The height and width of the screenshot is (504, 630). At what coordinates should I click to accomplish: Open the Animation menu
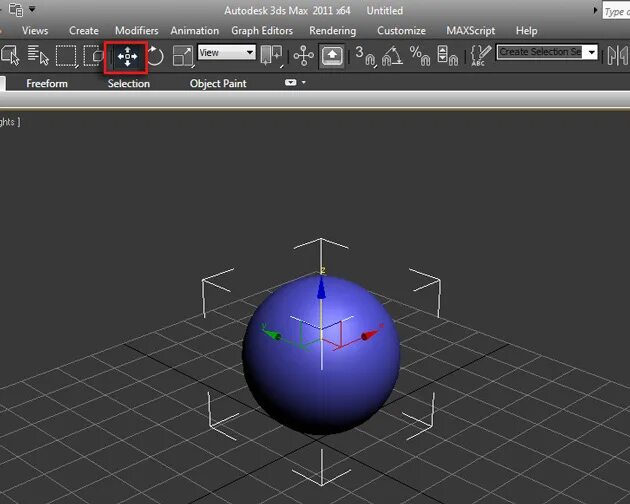[194, 31]
